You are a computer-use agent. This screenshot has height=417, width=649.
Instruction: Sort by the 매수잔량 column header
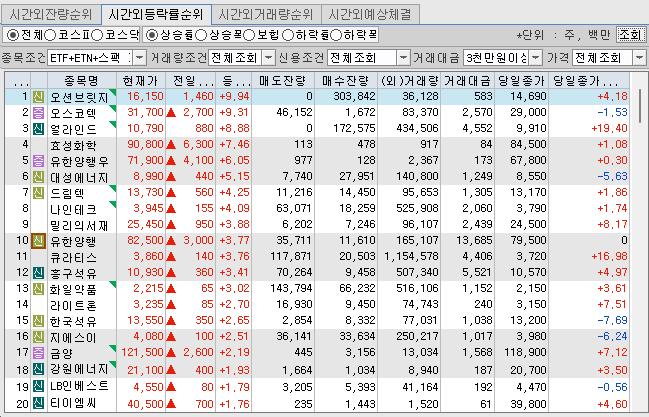346,81
